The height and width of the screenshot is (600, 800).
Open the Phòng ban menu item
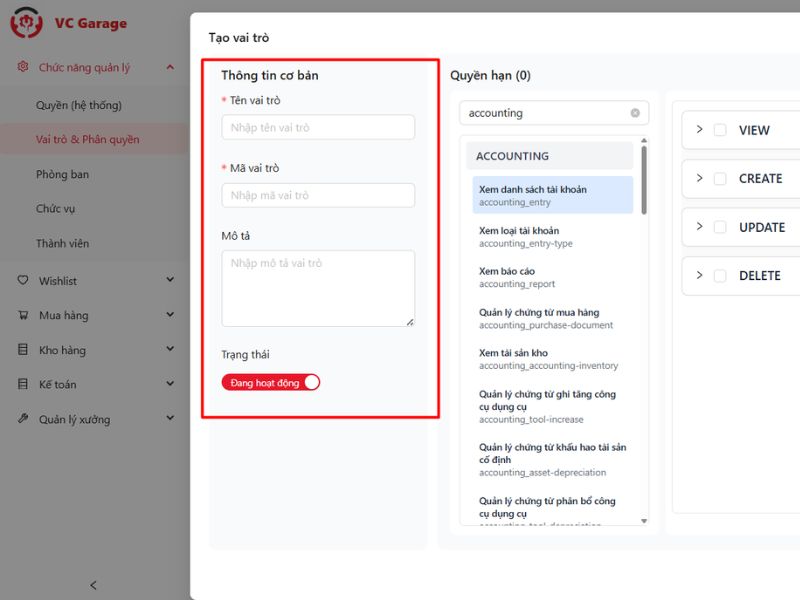(62, 174)
